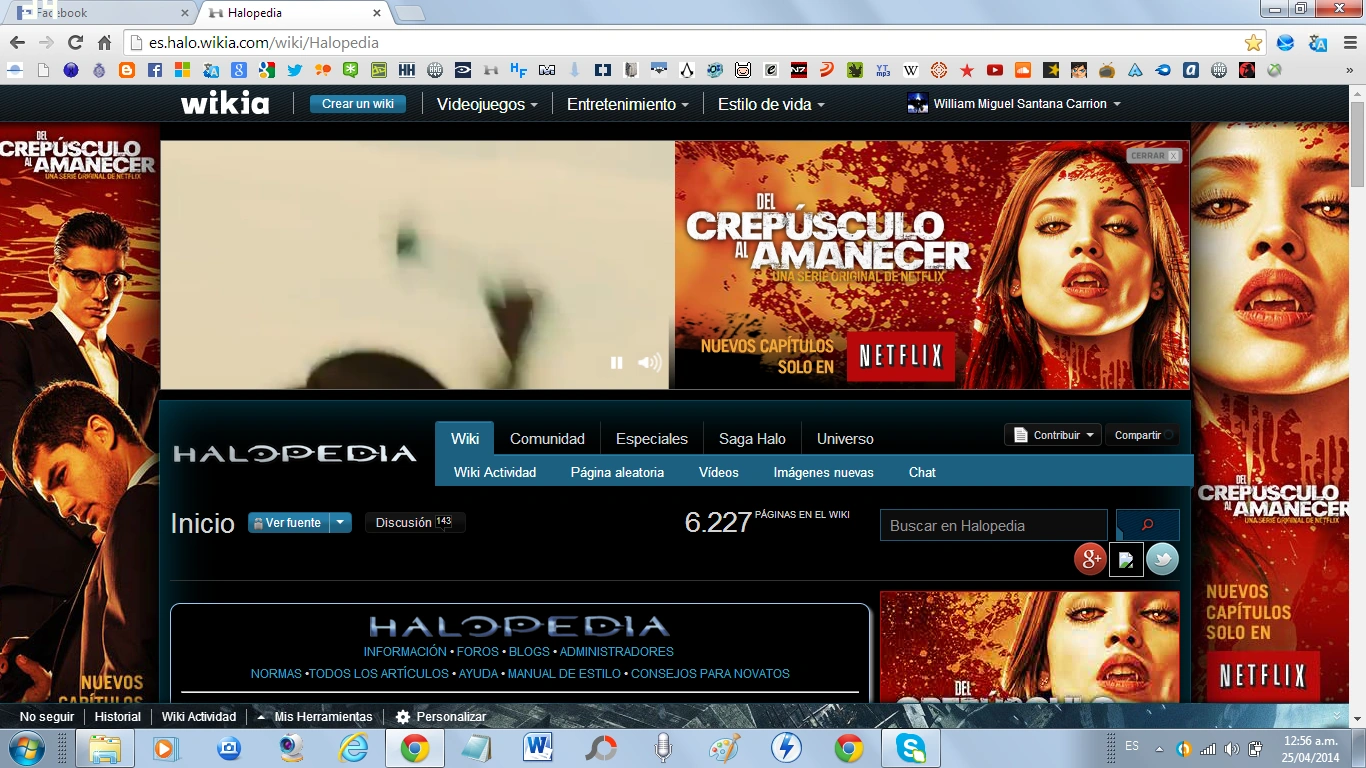1366x768 pixels.
Task: Open the SoundCloud bookmark icon
Action: click(x=1022, y=70)
